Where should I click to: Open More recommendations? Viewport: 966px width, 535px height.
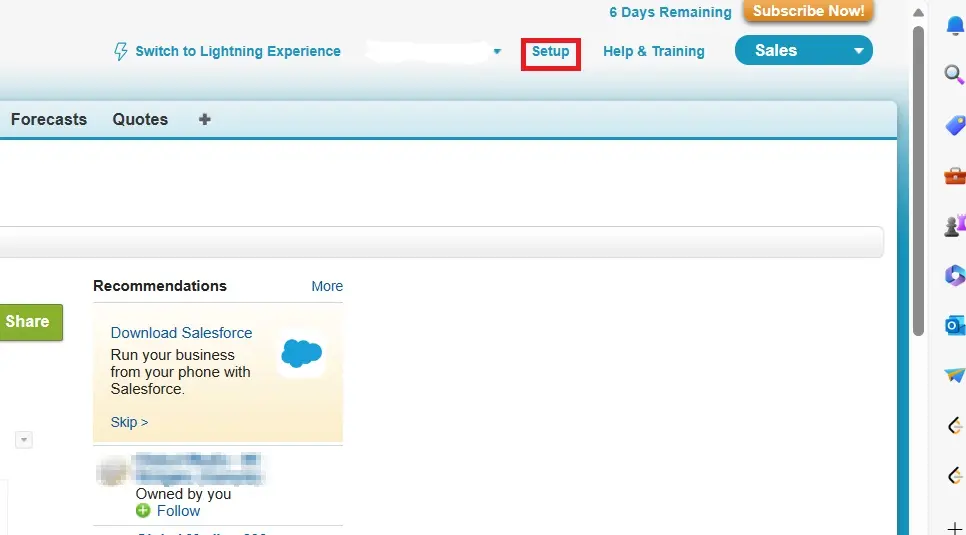(x=327, y=286)
